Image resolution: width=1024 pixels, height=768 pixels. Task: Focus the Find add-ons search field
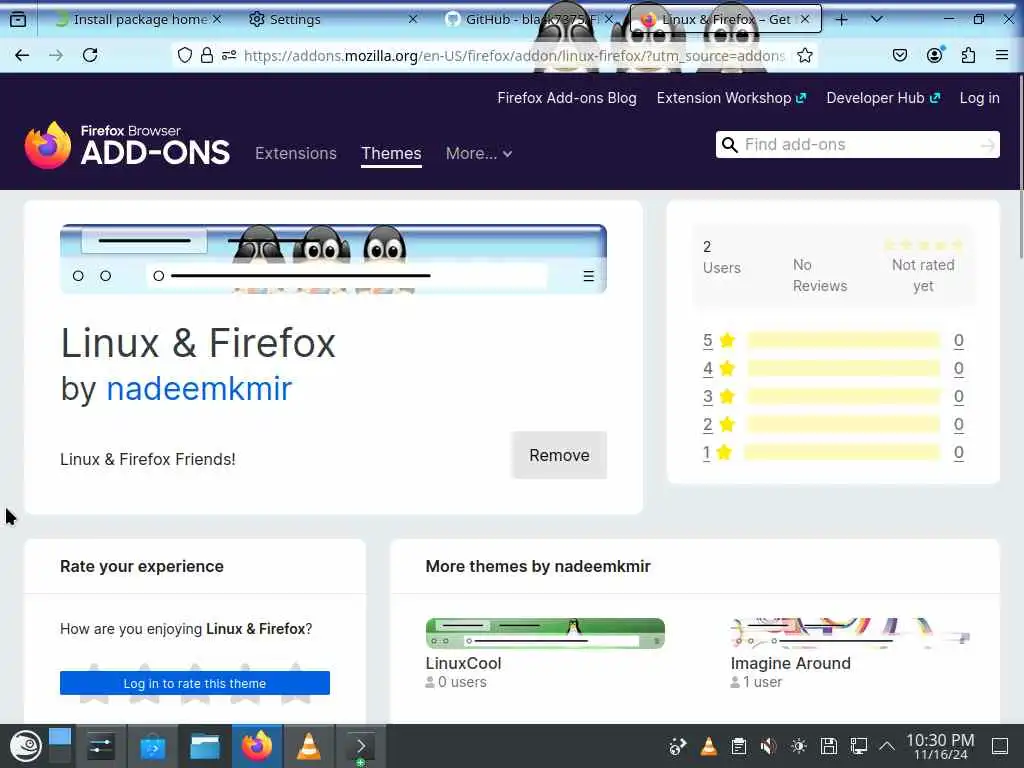click(x=859, y=144)
